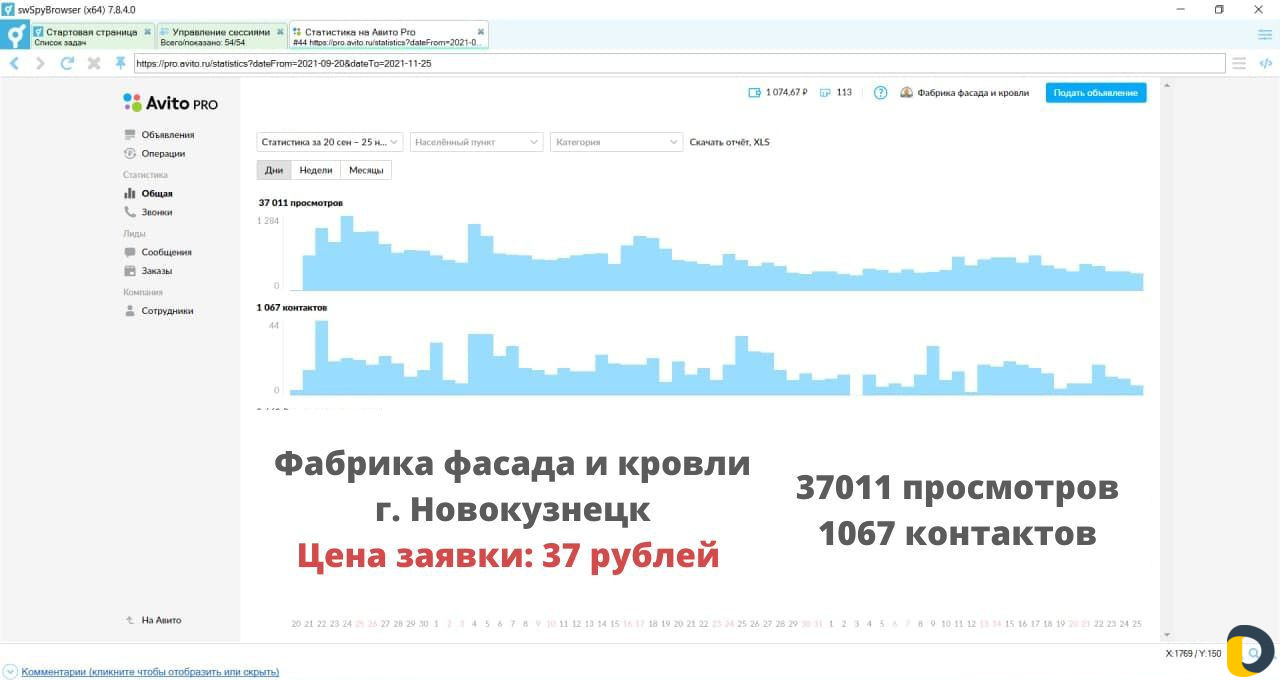This screenshot has height=680, width=1280.
Task: Pin the tab with the pushpin icon
Action: (x=120, y=63)
